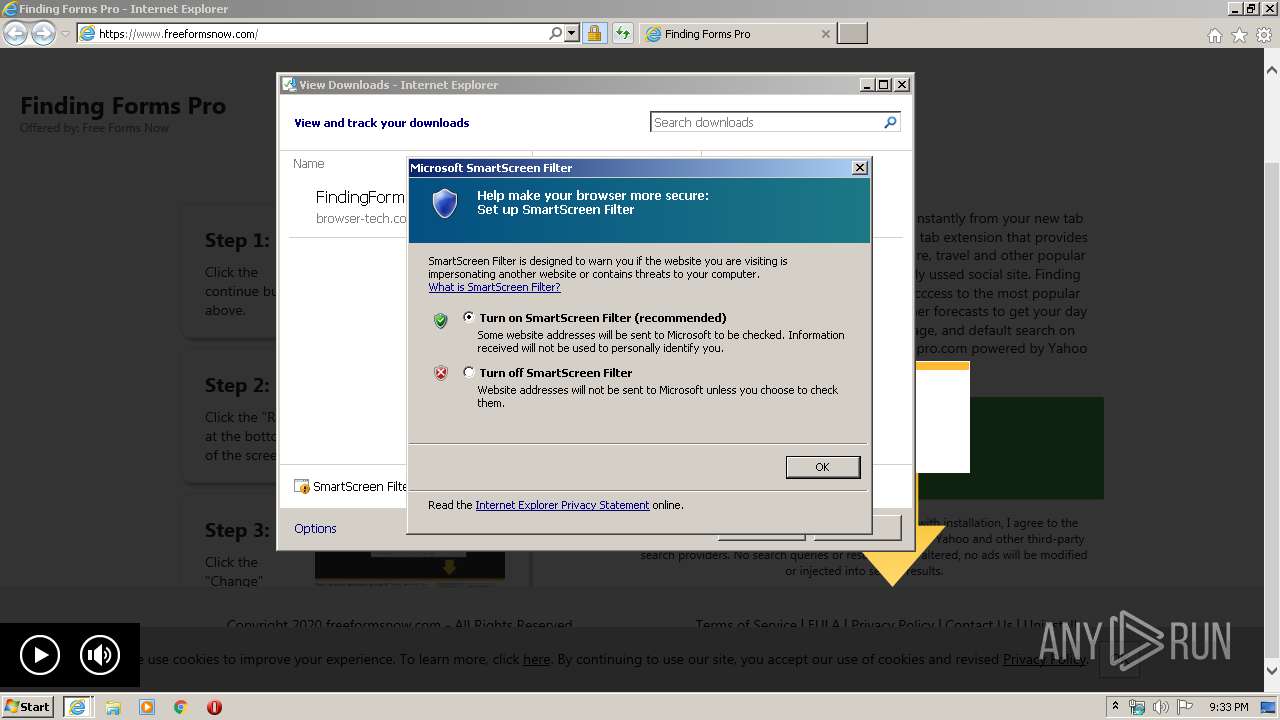Click the Start button
The image size is (1280, 720).
coord(28,706)
